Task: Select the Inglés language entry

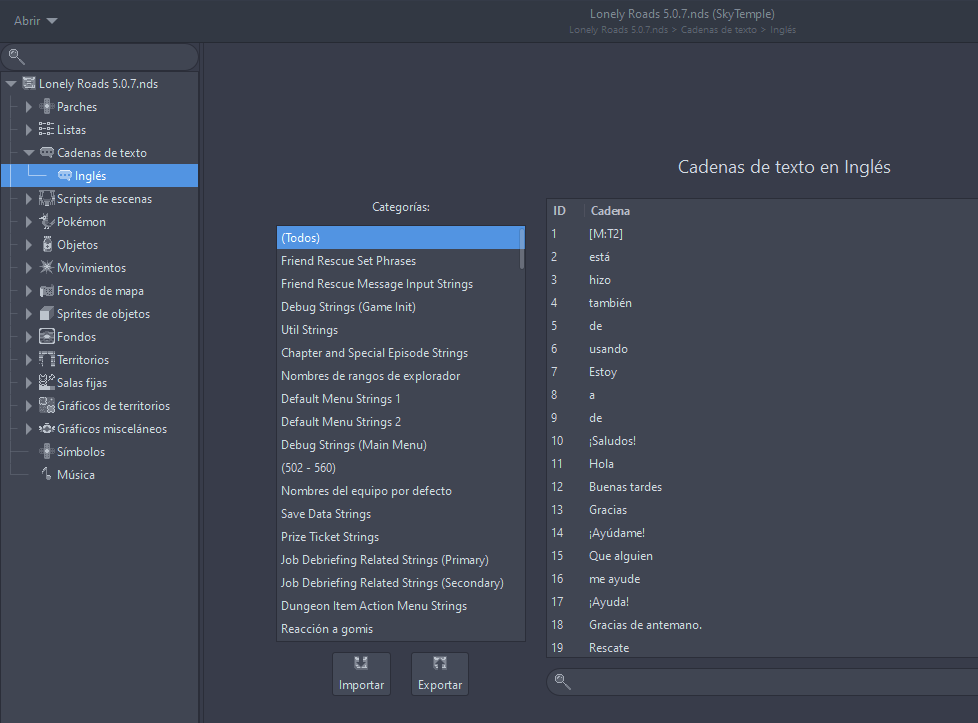Action: click(x=90, y=176)
